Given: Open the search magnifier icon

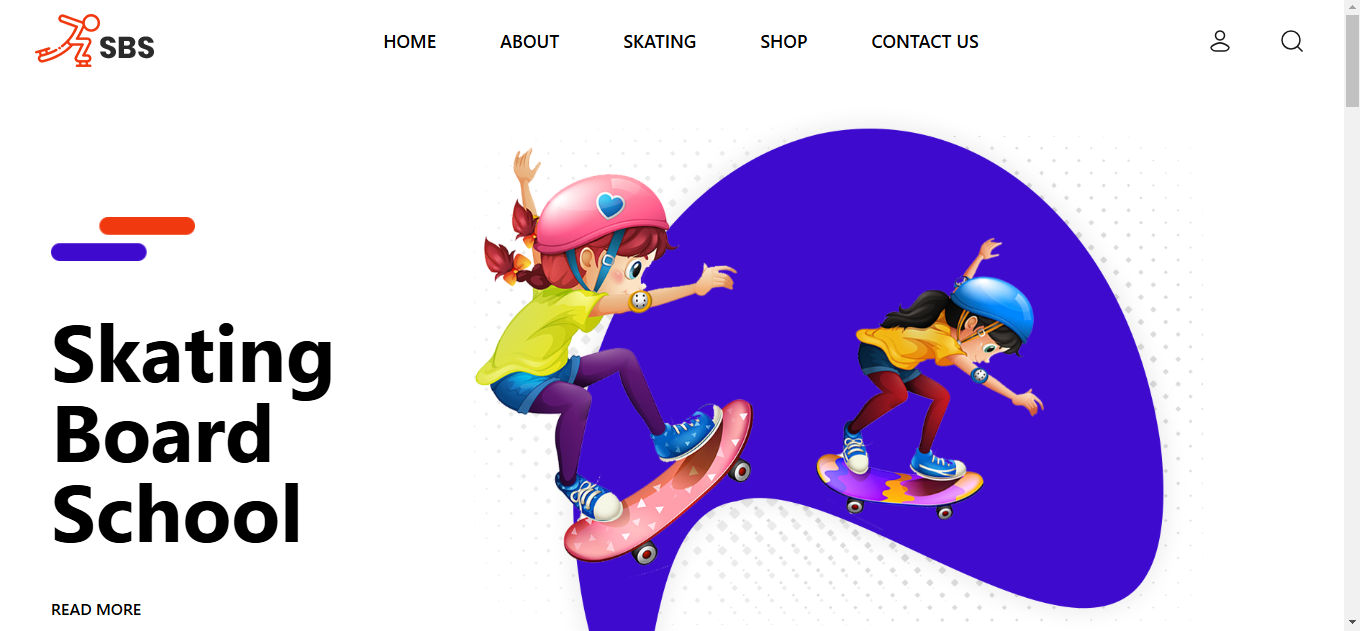Looking at the screenshot, I should [1292, 41].
